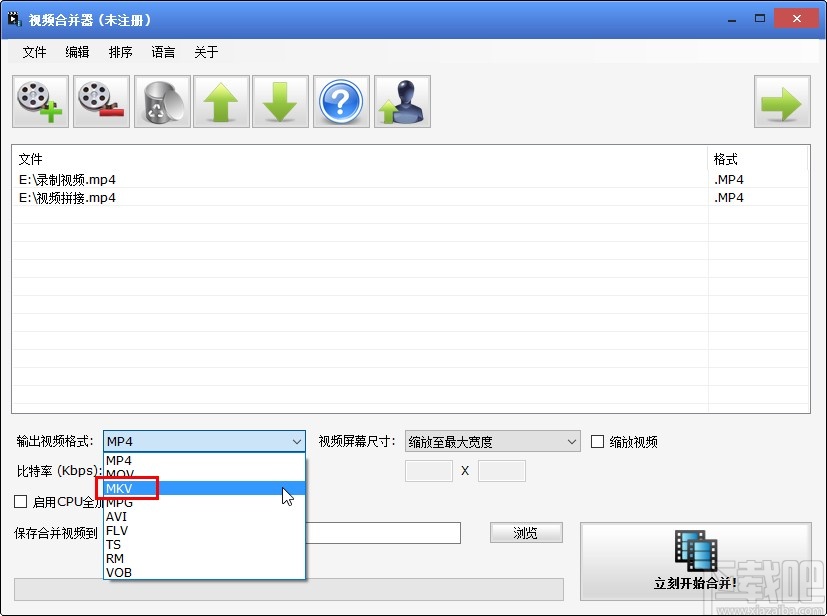Click the 格式 column header
Image resolution: width=827 pixels, height=616 pixels.
click(x=757, y=159)
